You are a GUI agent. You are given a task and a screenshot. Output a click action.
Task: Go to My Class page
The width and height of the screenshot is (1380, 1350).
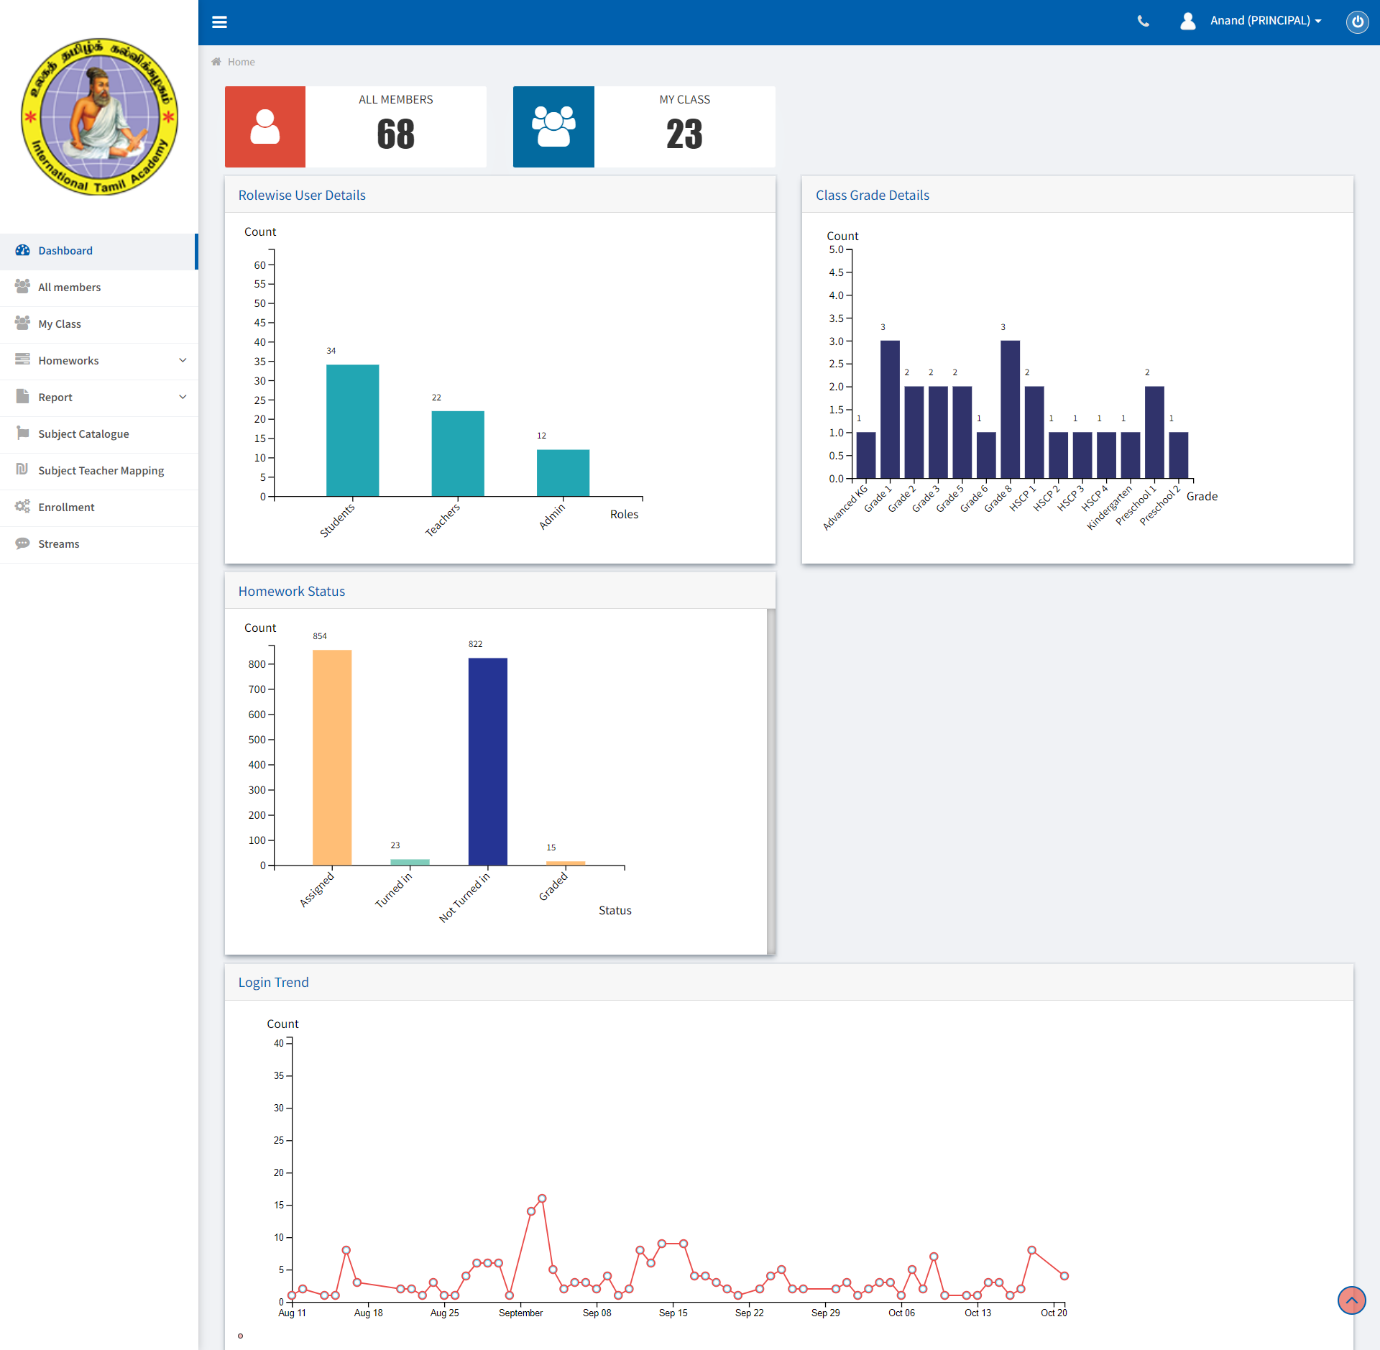point(59,324)
